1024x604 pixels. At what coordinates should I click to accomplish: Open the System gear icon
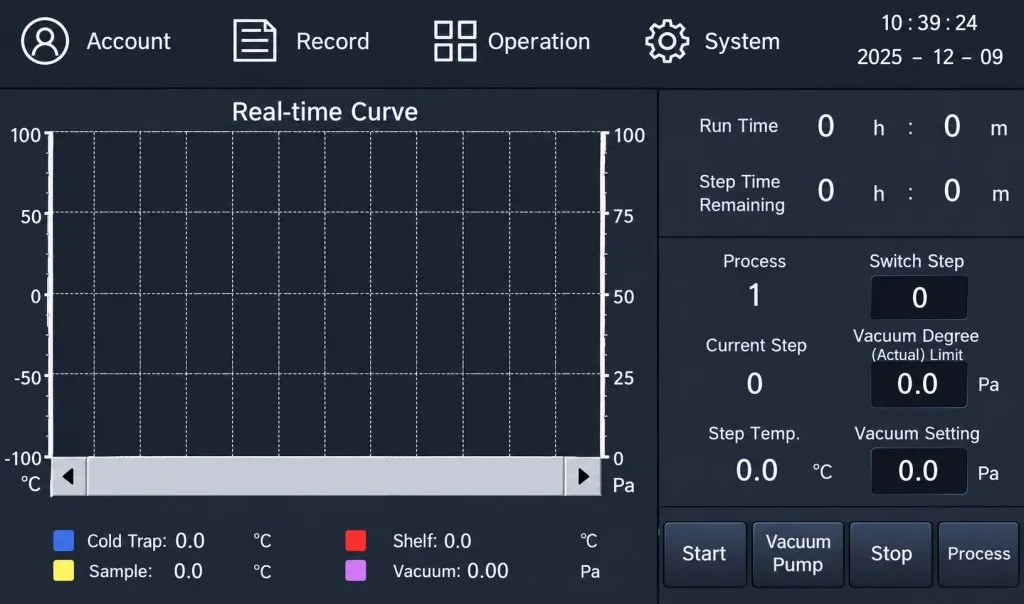667,41
